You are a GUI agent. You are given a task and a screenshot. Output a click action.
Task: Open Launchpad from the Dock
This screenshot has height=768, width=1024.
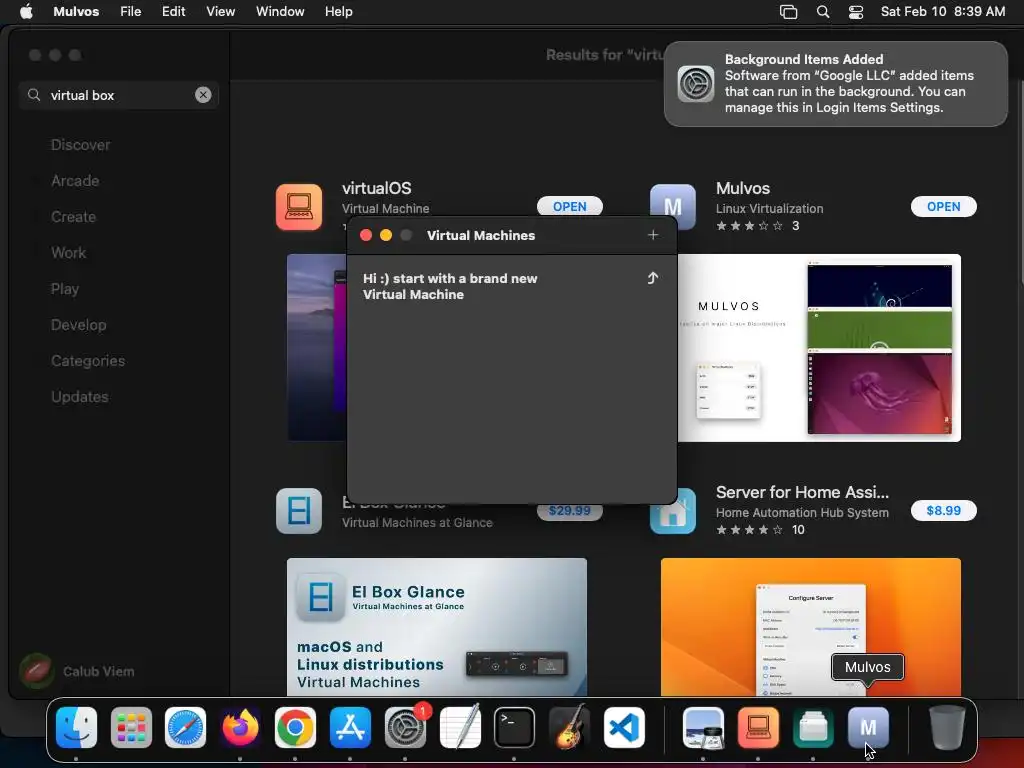tap(131, 728)
